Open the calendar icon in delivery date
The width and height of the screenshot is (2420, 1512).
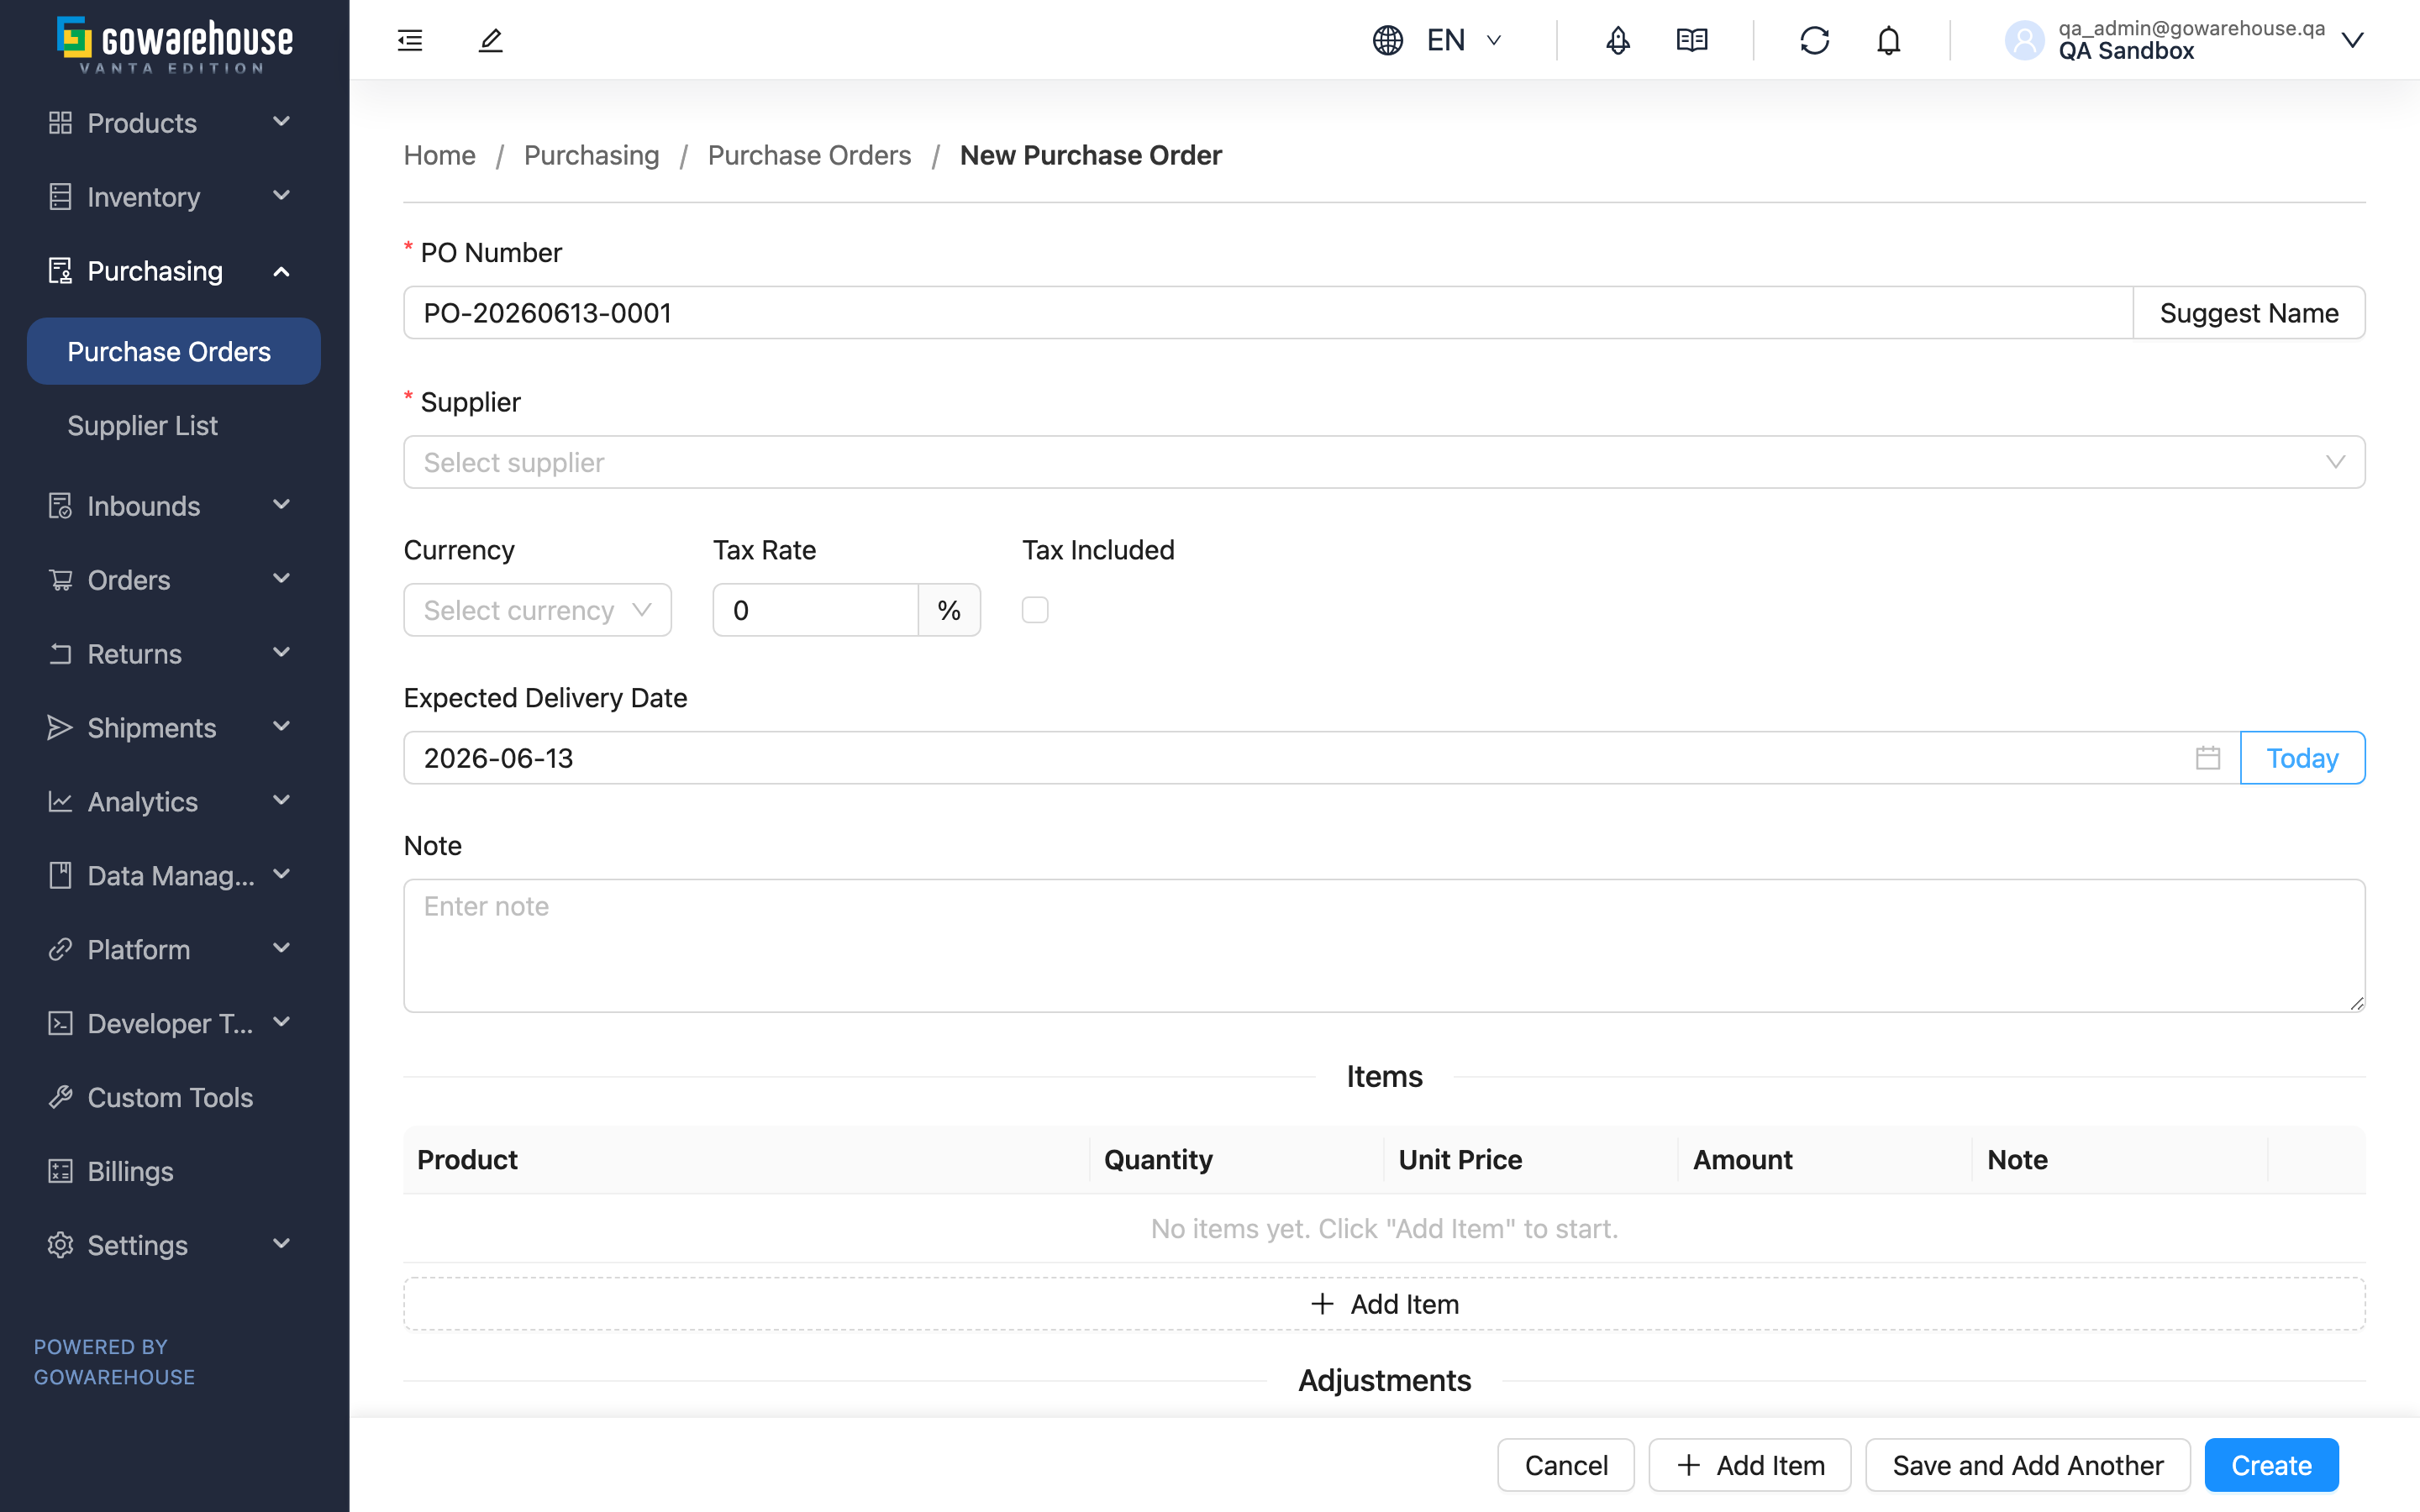pos(2208,758)
